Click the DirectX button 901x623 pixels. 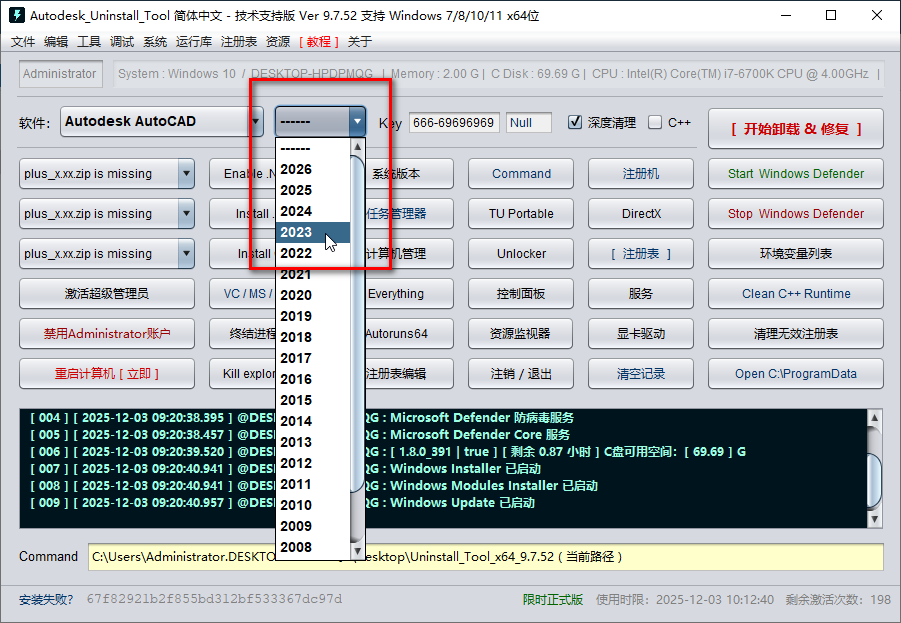click(641, 214)
